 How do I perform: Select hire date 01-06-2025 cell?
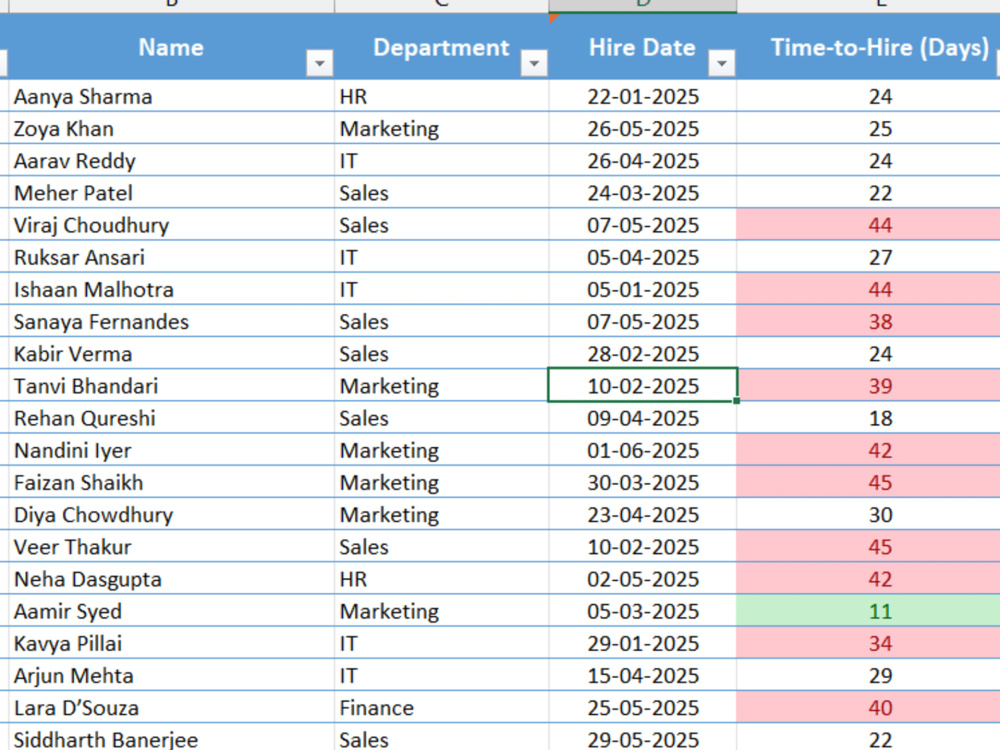click(642, 450)
